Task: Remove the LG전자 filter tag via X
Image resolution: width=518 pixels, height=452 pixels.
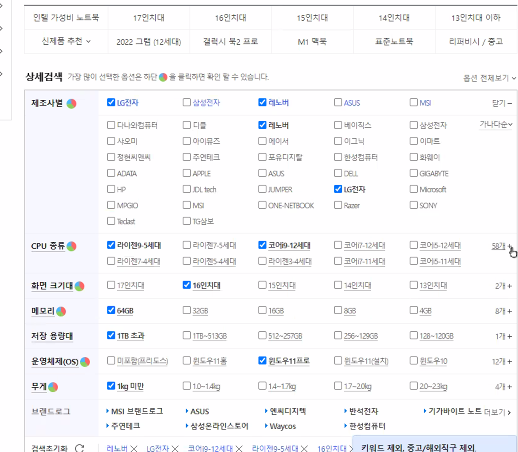Action: (x=175, y=449)
